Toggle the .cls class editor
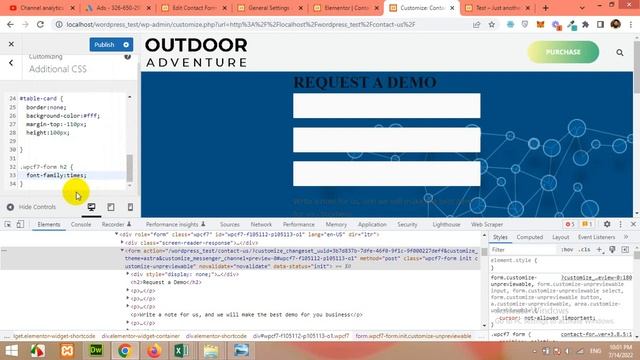This screenshot has height=360, width=640. [x=585, y=249]
